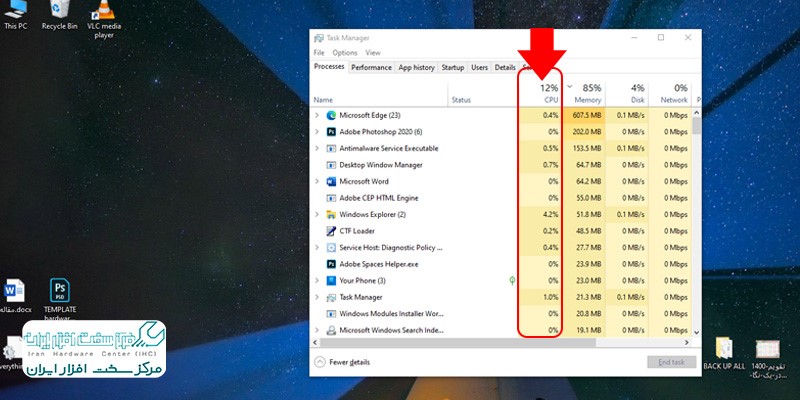Click the Microsoft Windows Search Indexer icon
The height and width of the screenshot is (400, 800).
pyautogui.click(x=331, y=330)
